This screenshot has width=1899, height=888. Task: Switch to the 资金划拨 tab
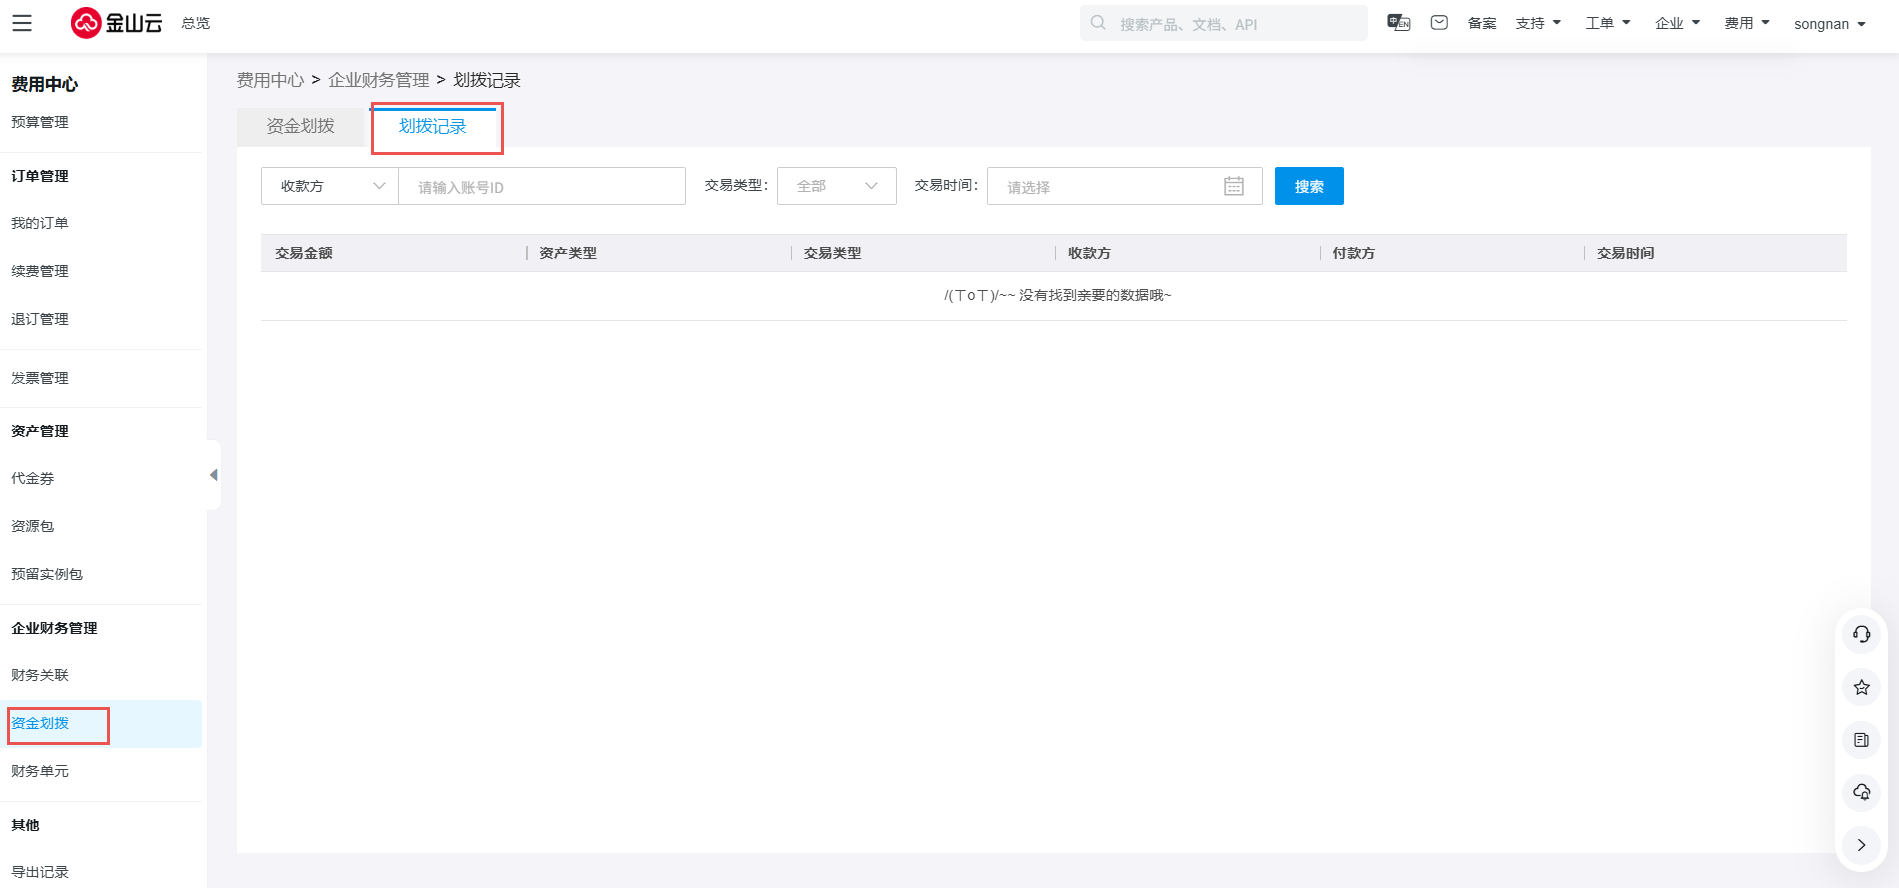click(301, 126)
